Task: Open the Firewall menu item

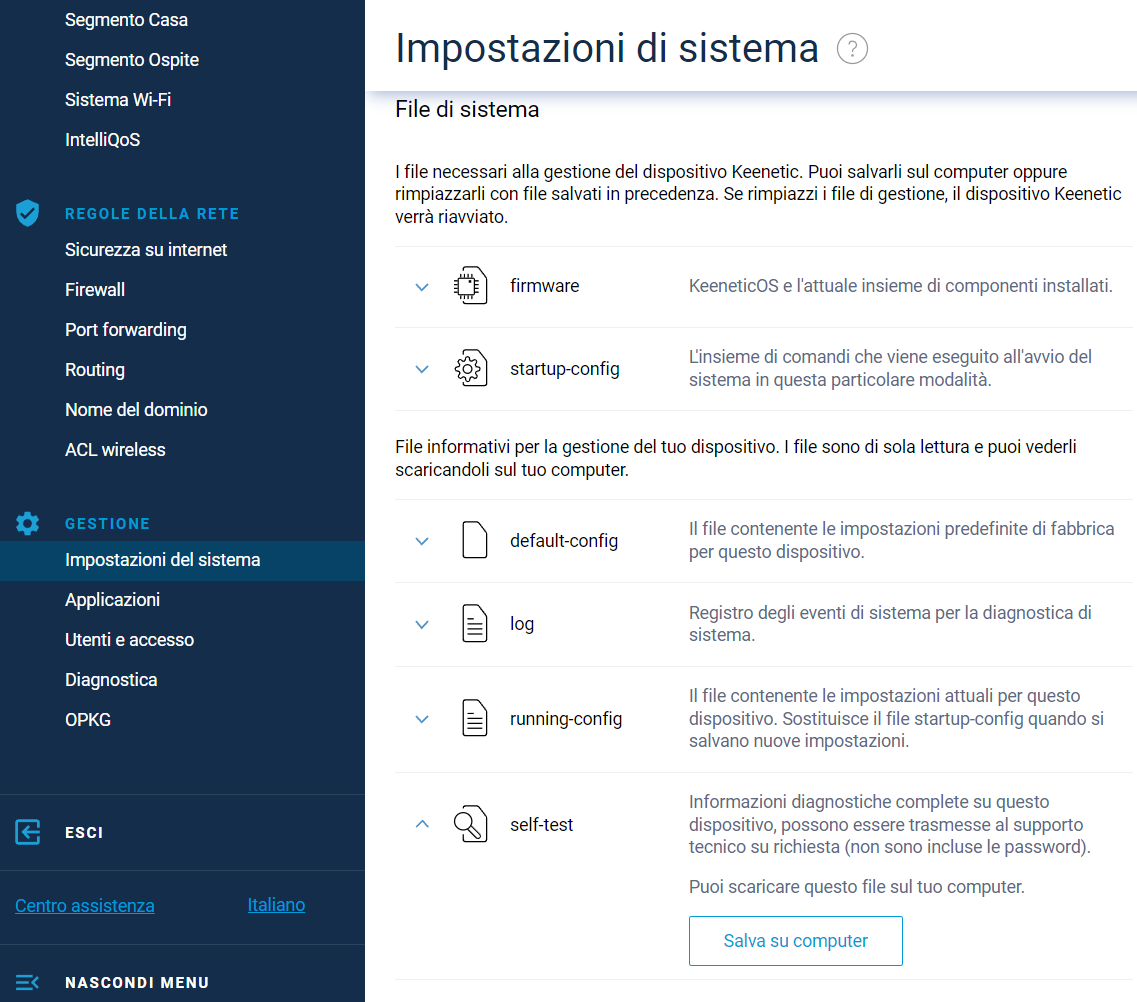Action: pyautogui.click(x=95, y=290)
